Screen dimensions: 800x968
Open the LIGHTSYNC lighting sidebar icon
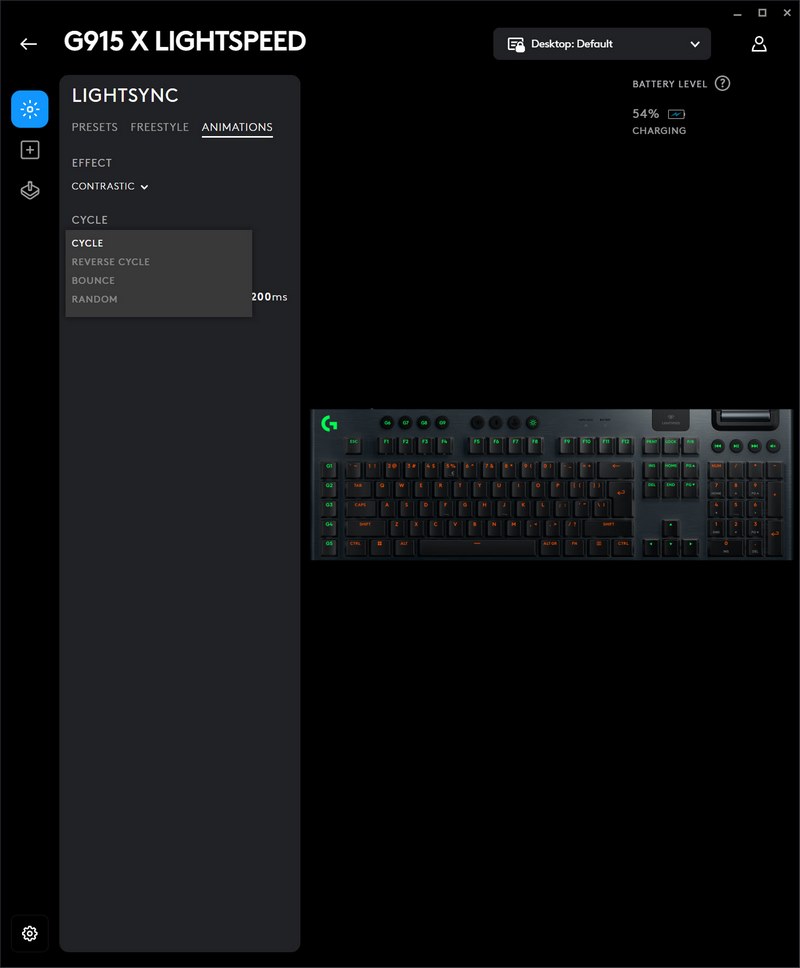(x=29, y=109)
